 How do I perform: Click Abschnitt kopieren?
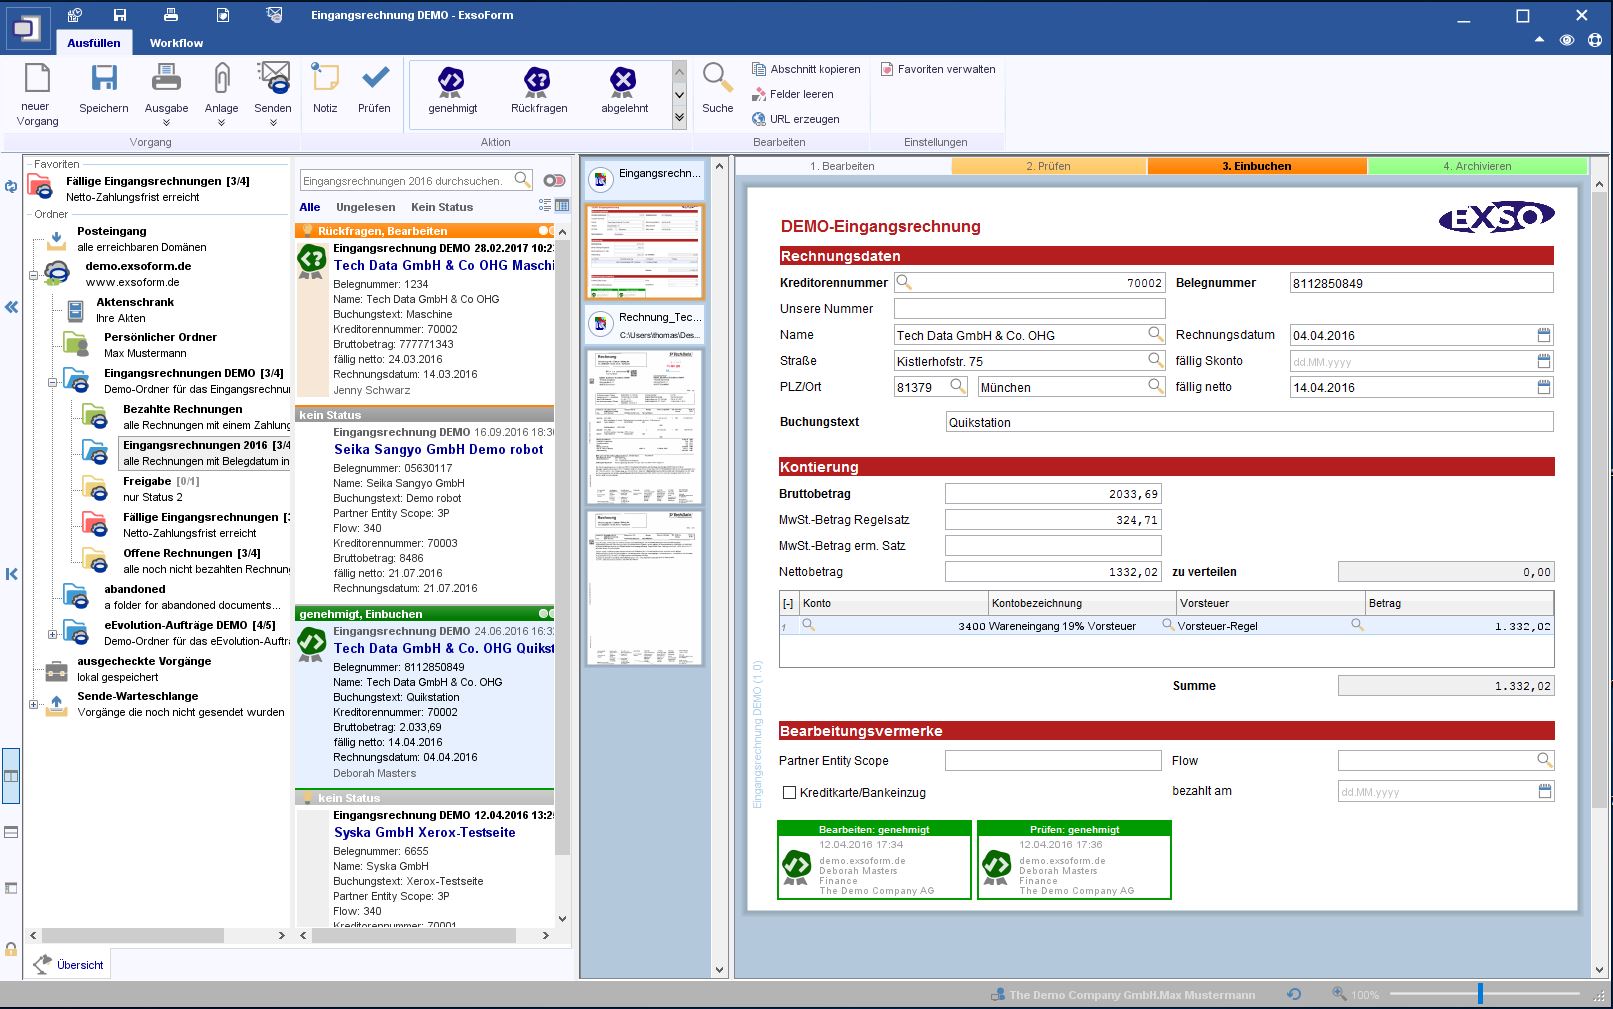[x=806, y=69]
